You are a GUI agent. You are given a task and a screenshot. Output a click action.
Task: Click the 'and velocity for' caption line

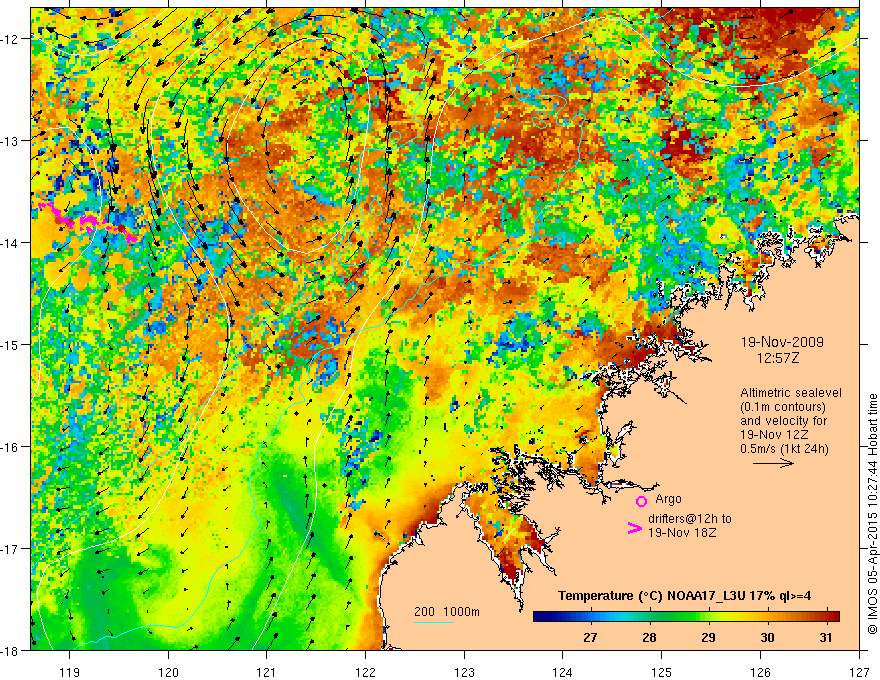783,421
